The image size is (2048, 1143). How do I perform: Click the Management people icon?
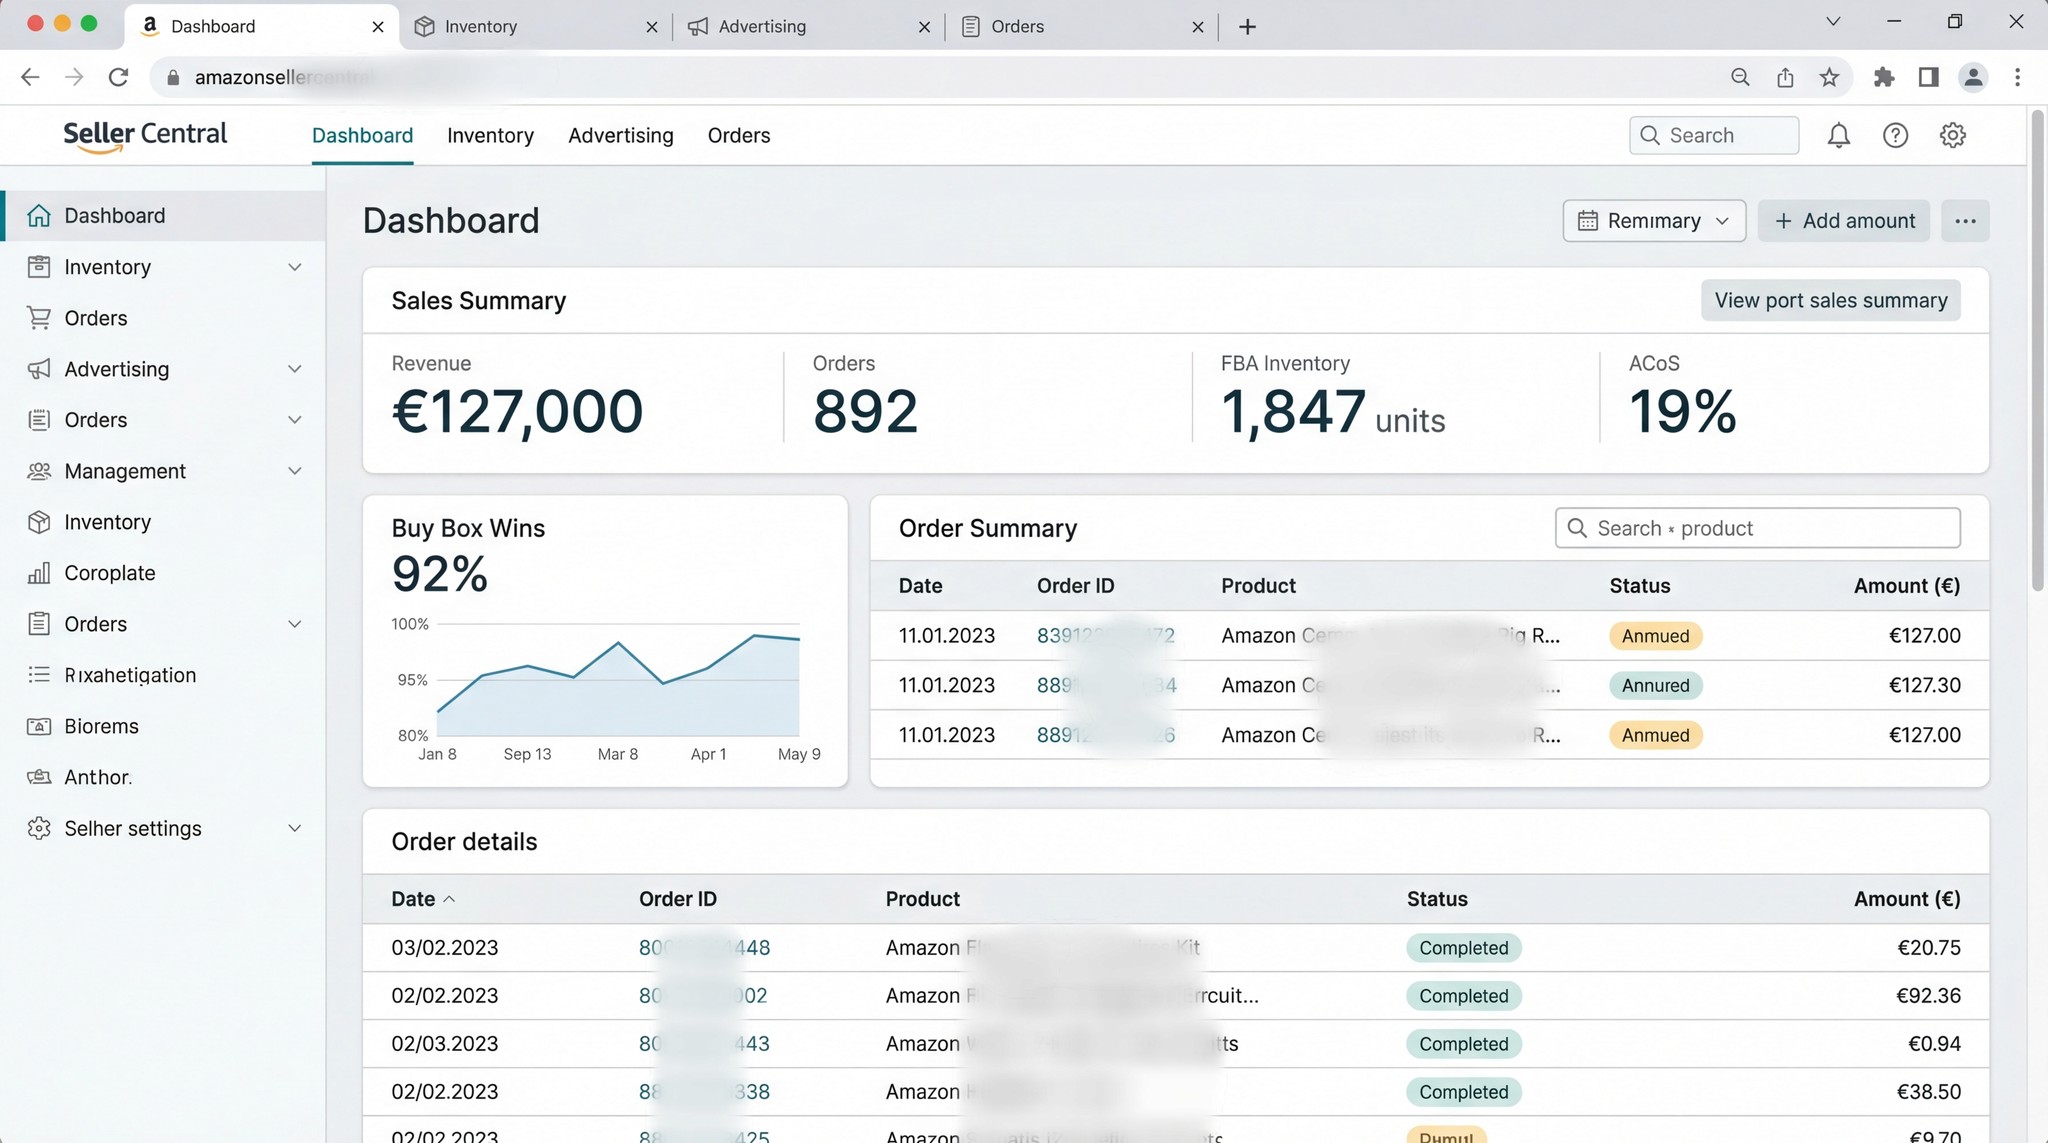tap(39, 471)
